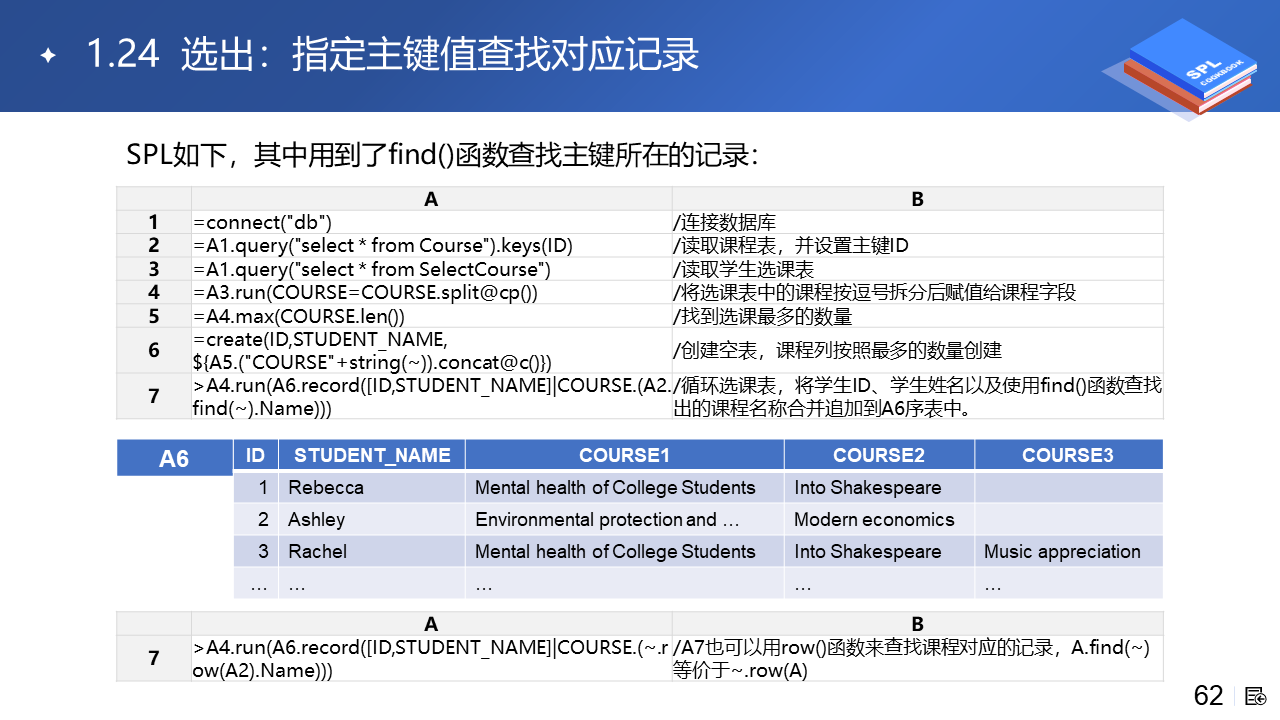Viewport: 1280px width, 720px height.
Task: Select the =A4.max(COURSE.len()) cell
Action: coord(431,316)
